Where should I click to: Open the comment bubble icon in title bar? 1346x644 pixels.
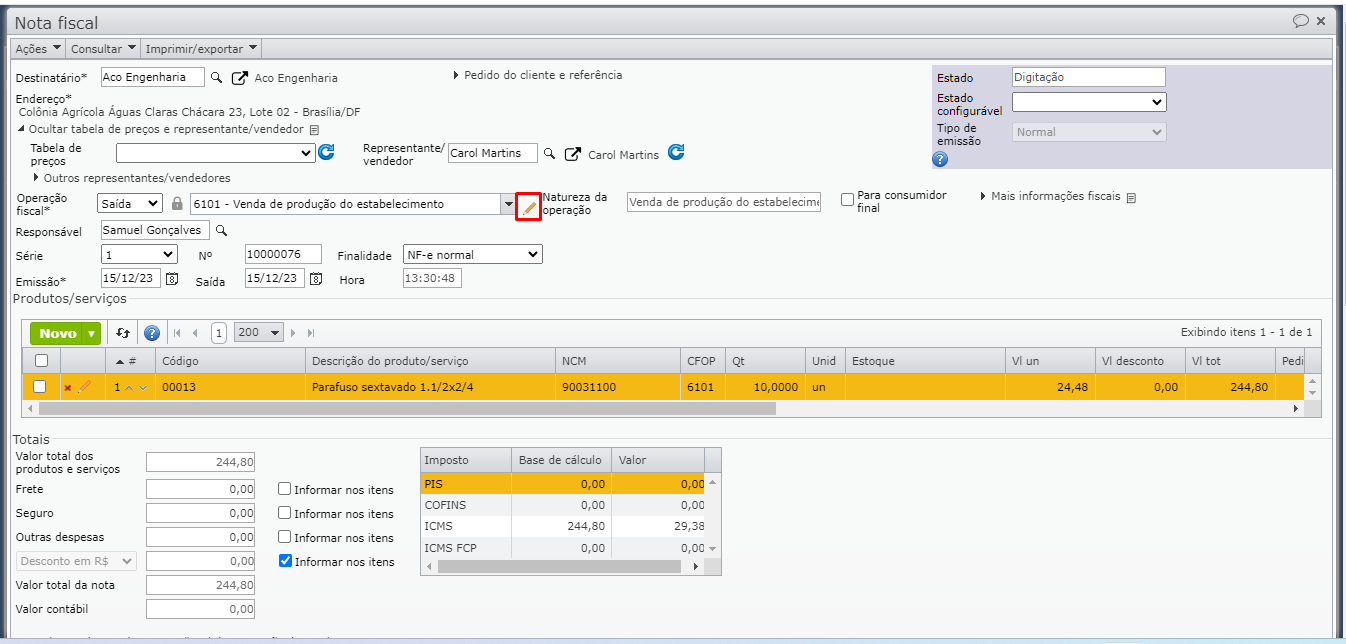(x=1301, y=20)
